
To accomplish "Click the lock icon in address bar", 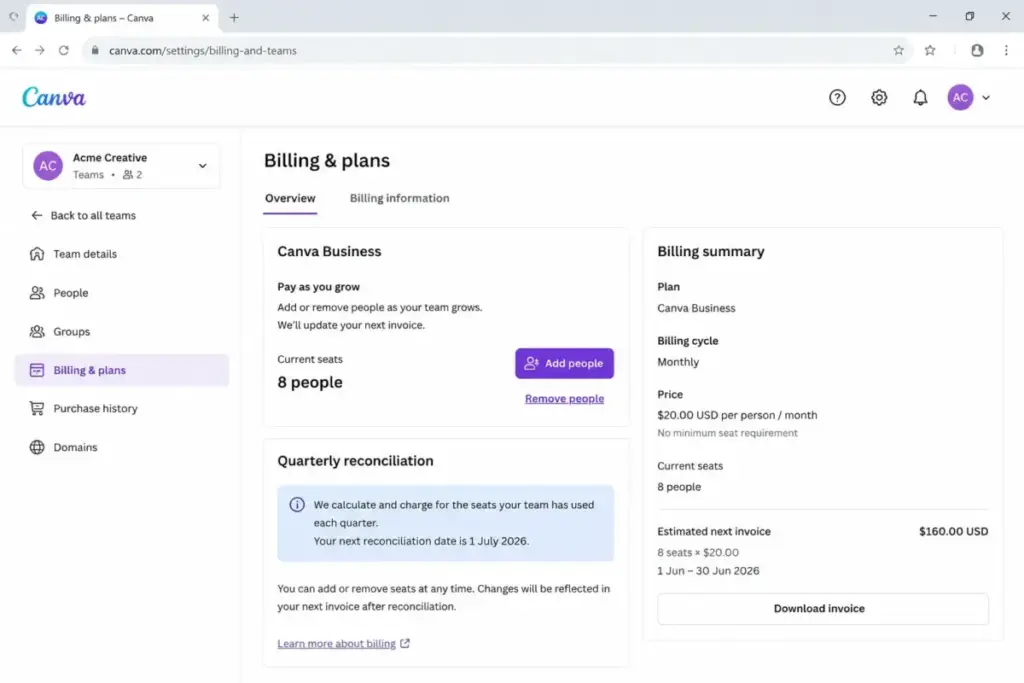I will pyautogui.click(x=95, y=50).
